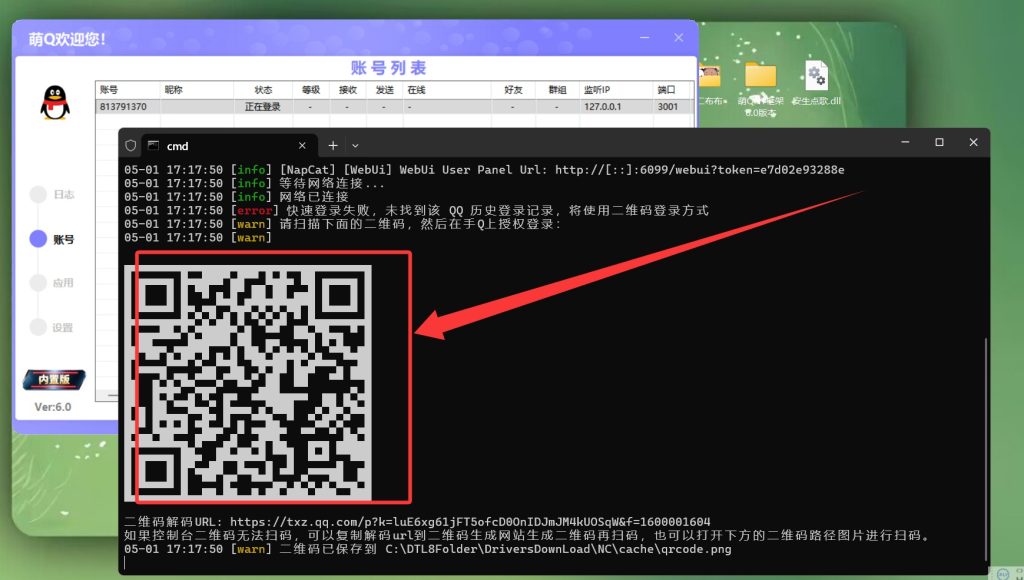The width and height of the screenshot is (1024, 580).
Task: Click the 好友 column header
Action: pyautogui.click(x=513, y=90)
